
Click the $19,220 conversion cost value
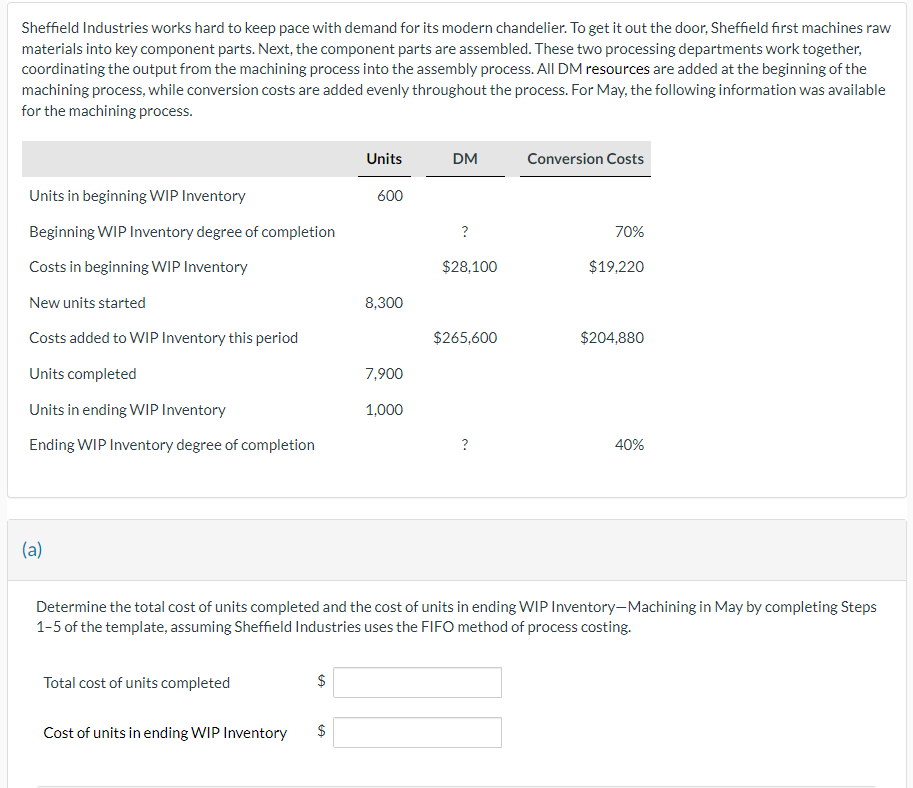tap(616, 267)
